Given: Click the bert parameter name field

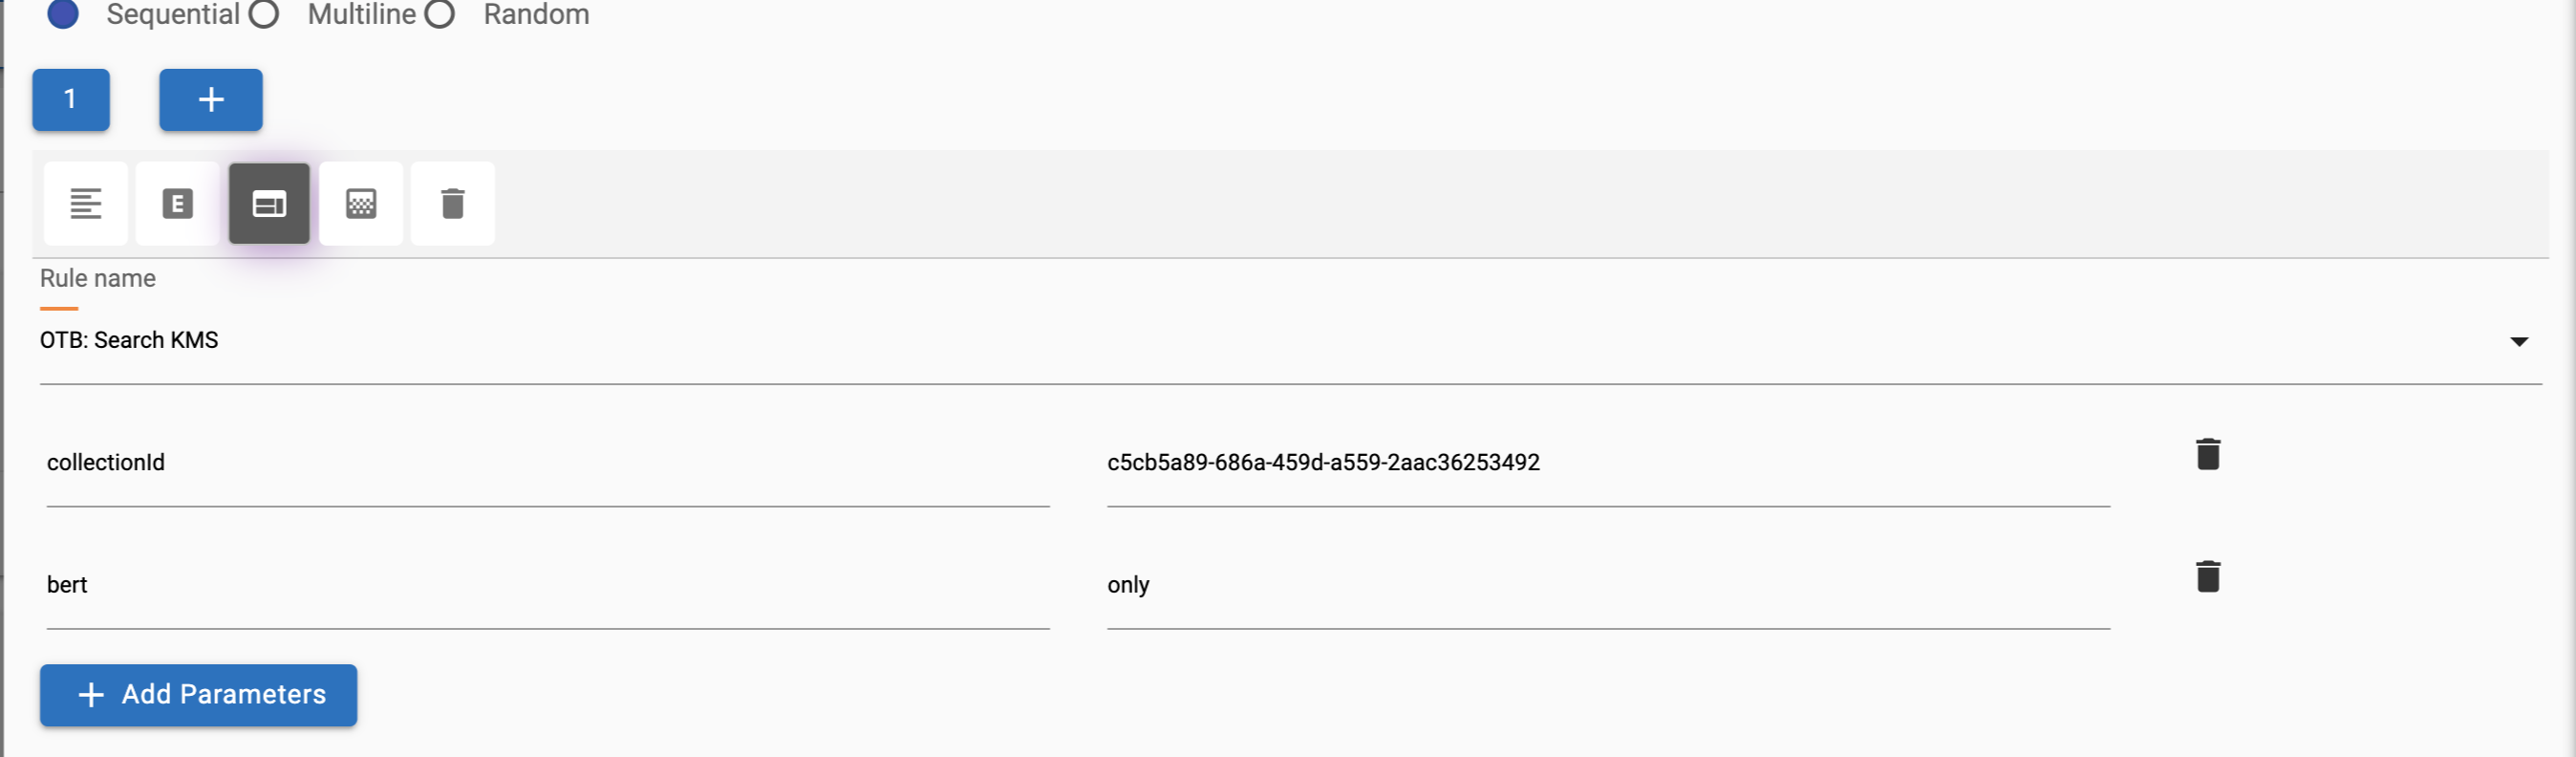Looking at the screenshot, I should [x=547, y=585].
